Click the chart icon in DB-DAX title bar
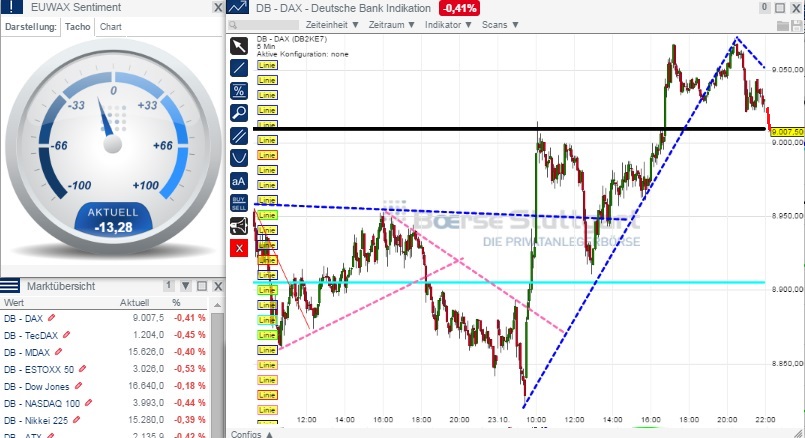 point(238,7)
